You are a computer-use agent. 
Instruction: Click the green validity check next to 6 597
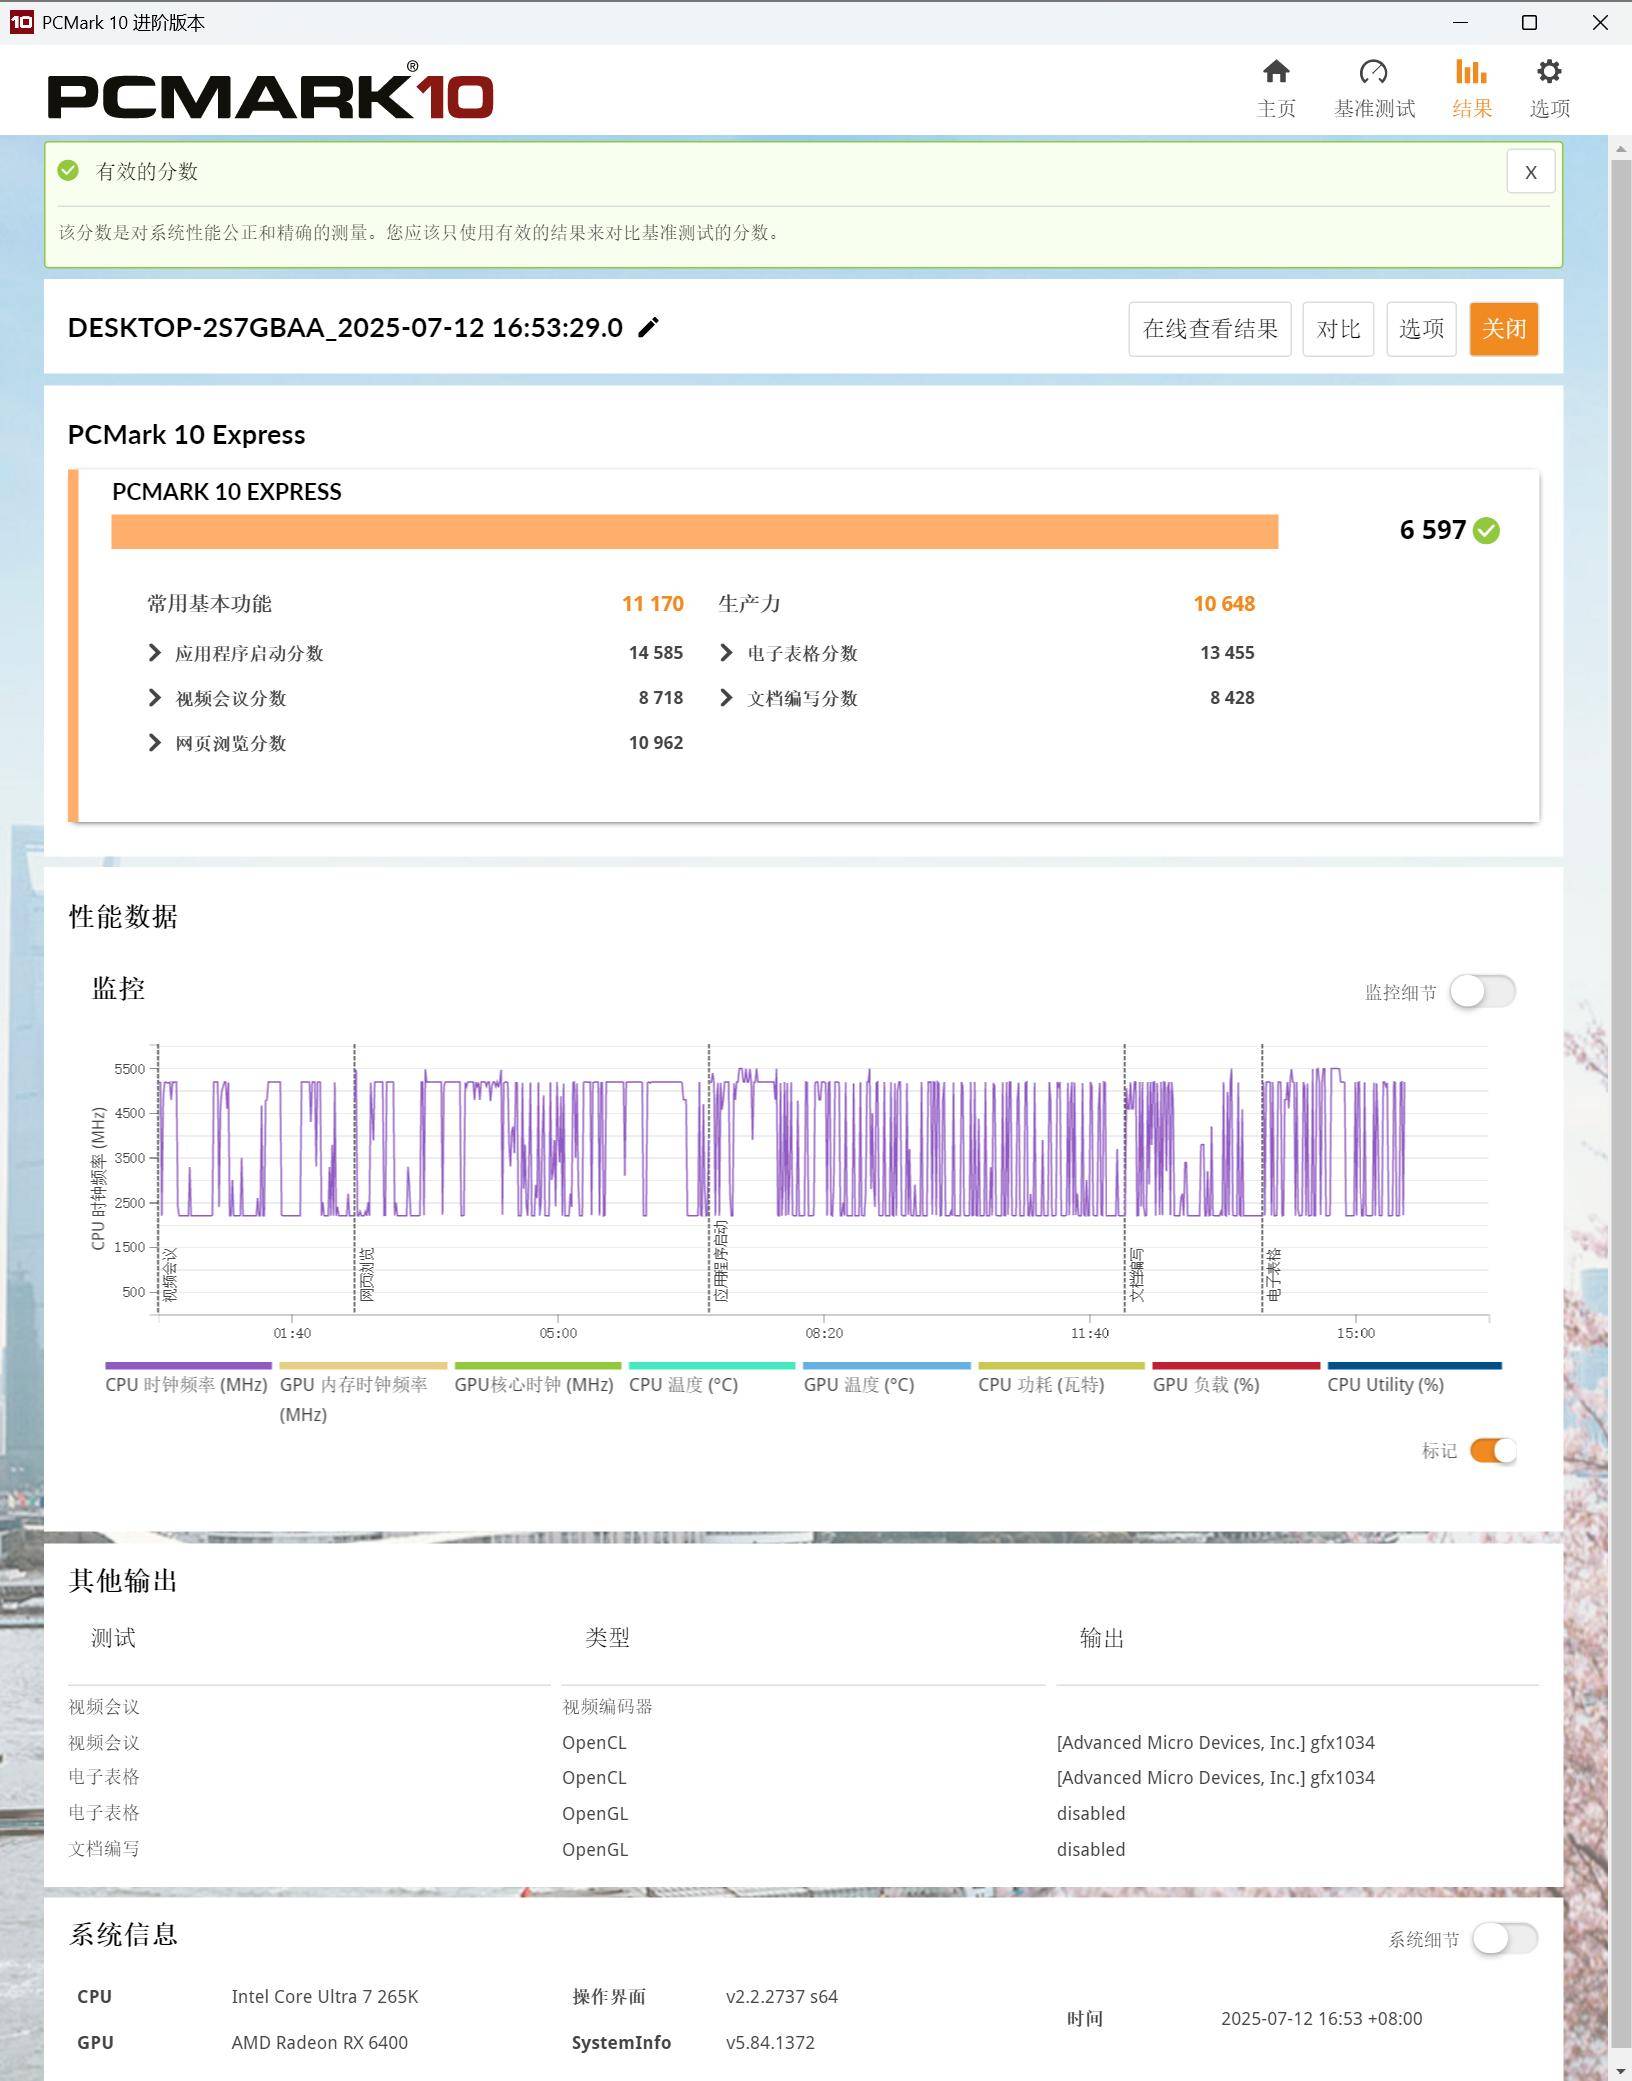point(1486,530)
